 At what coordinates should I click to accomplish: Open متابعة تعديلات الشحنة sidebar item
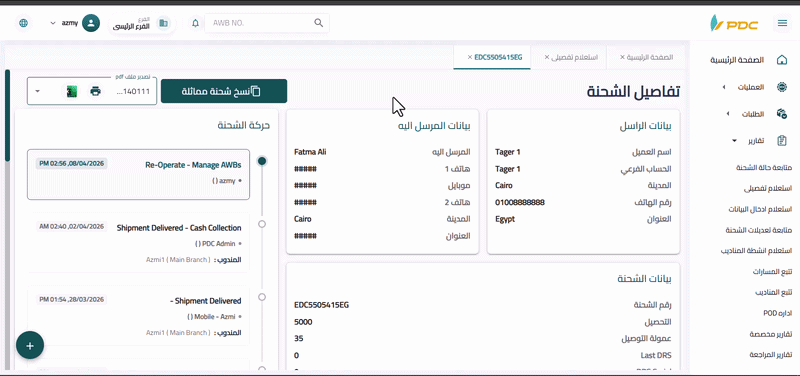[759, 230]
